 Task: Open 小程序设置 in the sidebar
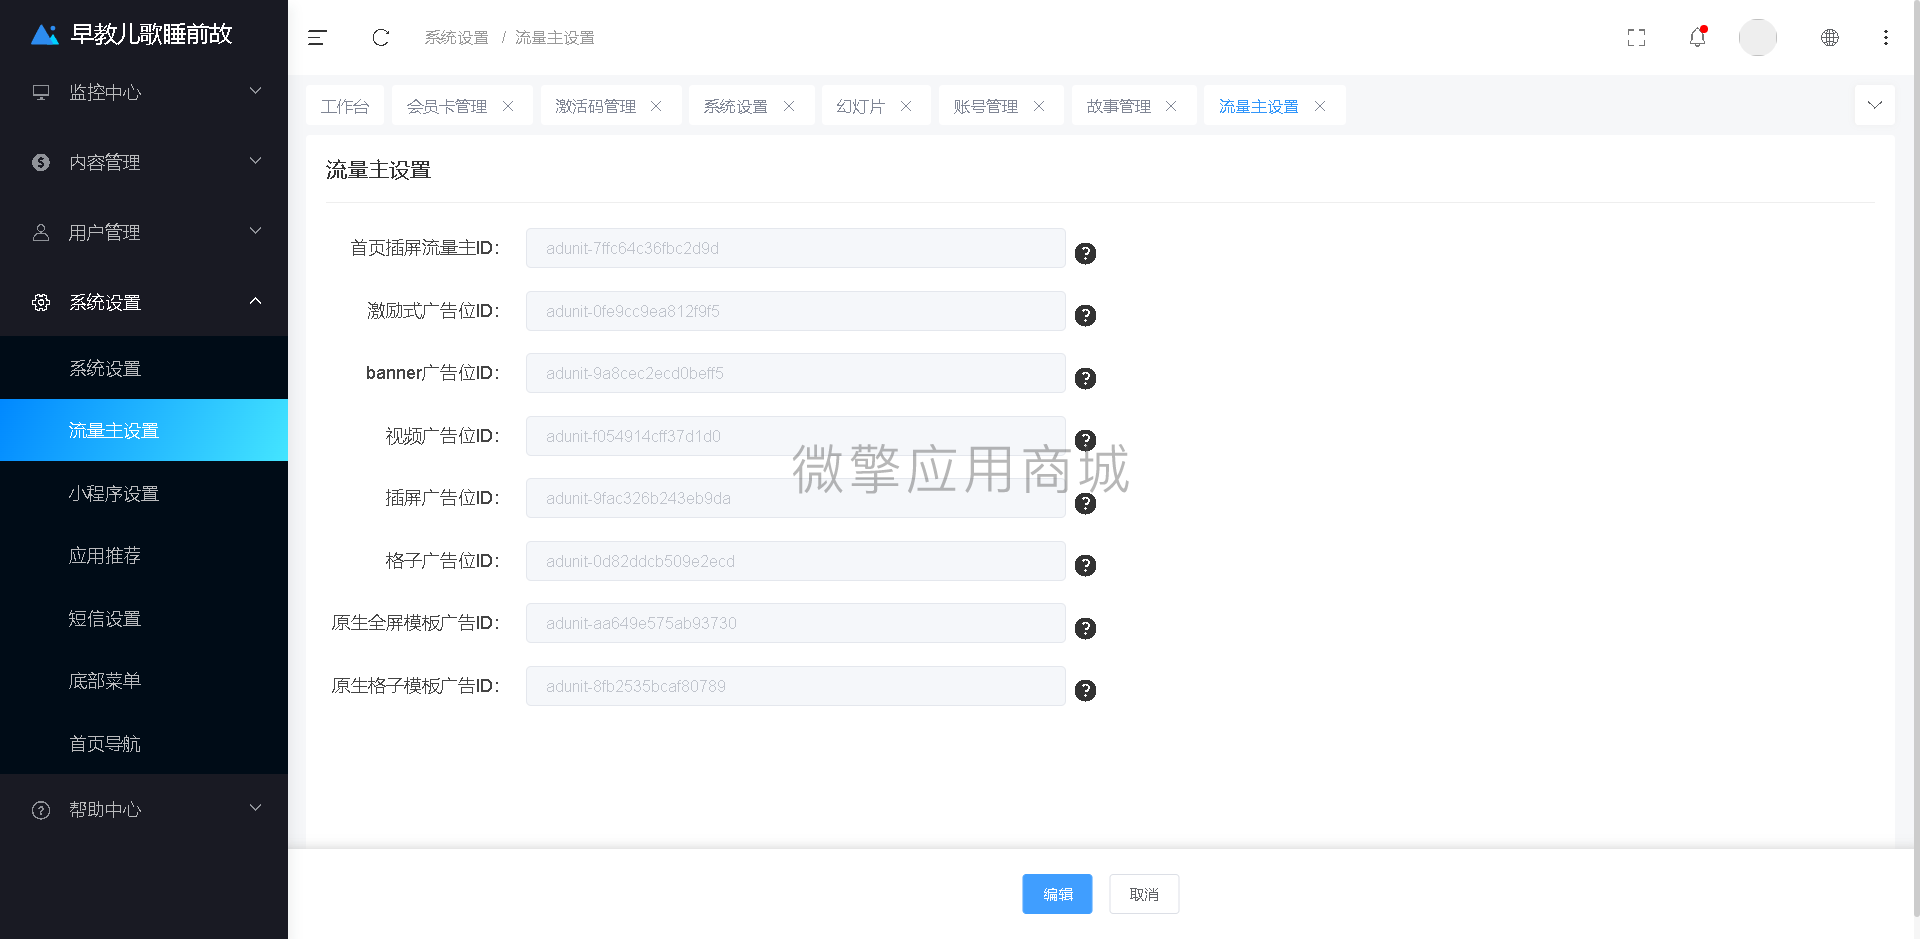144,493
